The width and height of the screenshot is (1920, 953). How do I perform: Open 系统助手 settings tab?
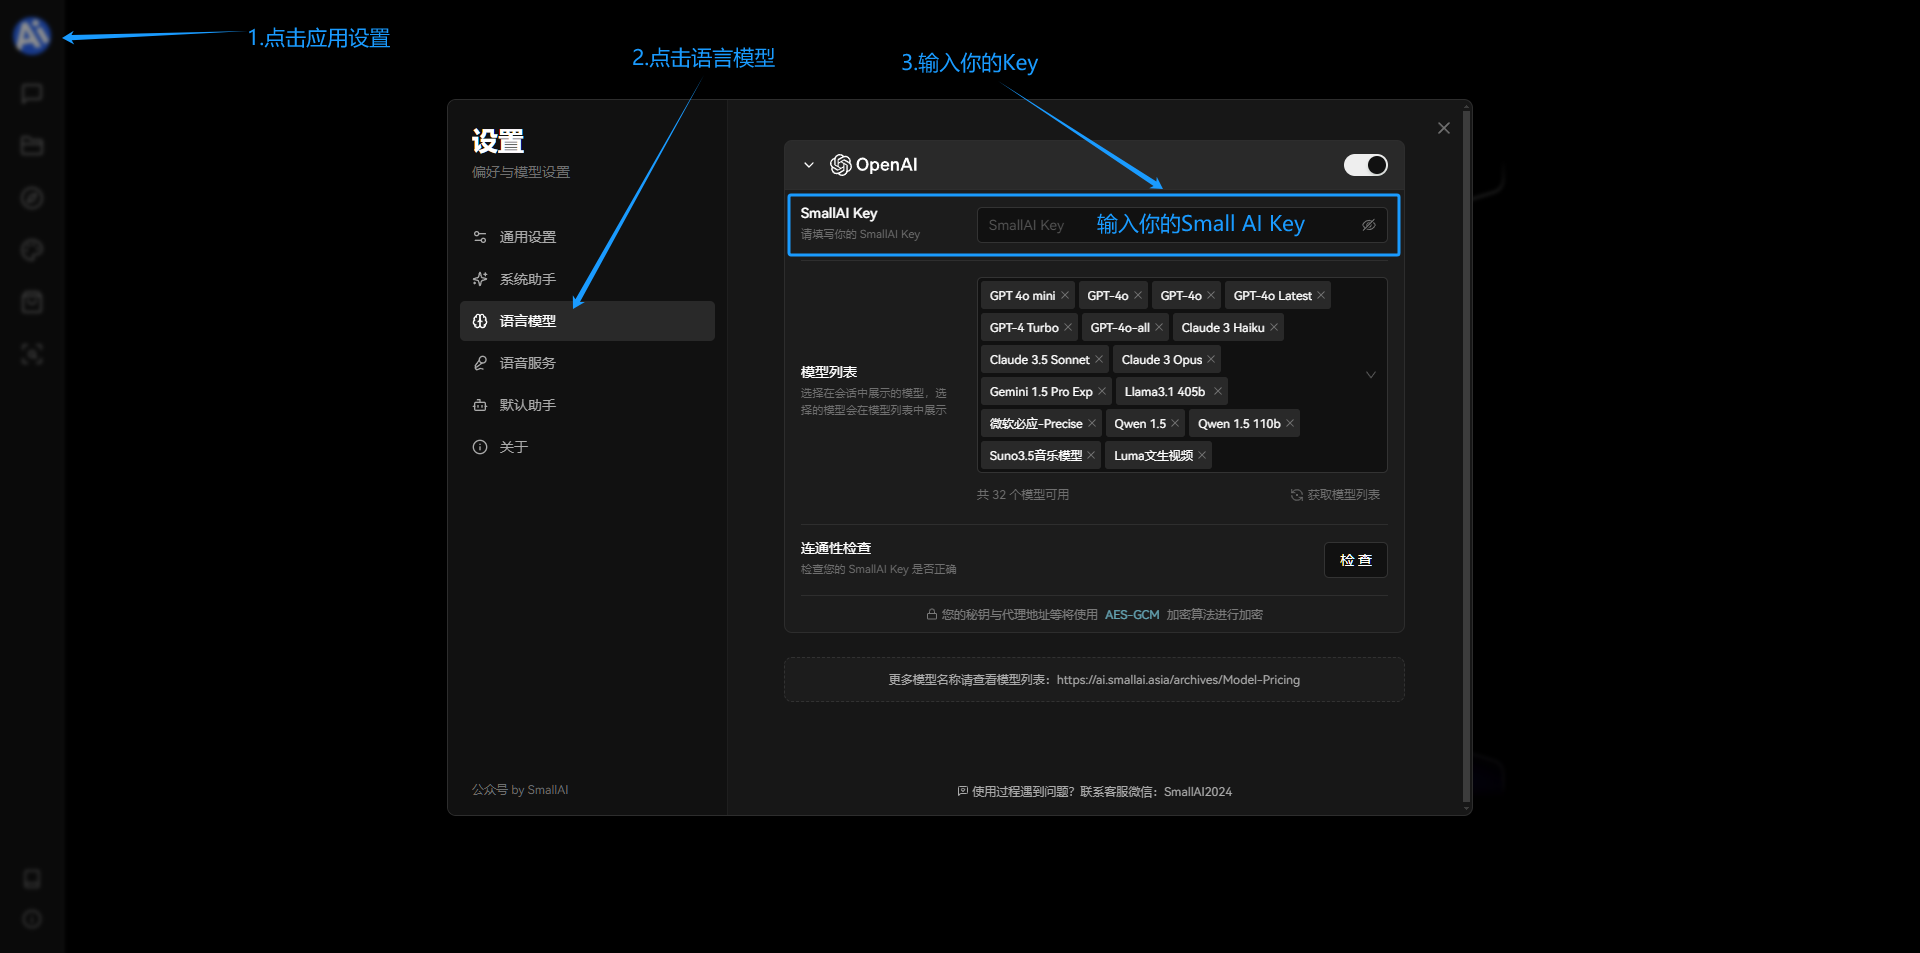tap(587, 279)
